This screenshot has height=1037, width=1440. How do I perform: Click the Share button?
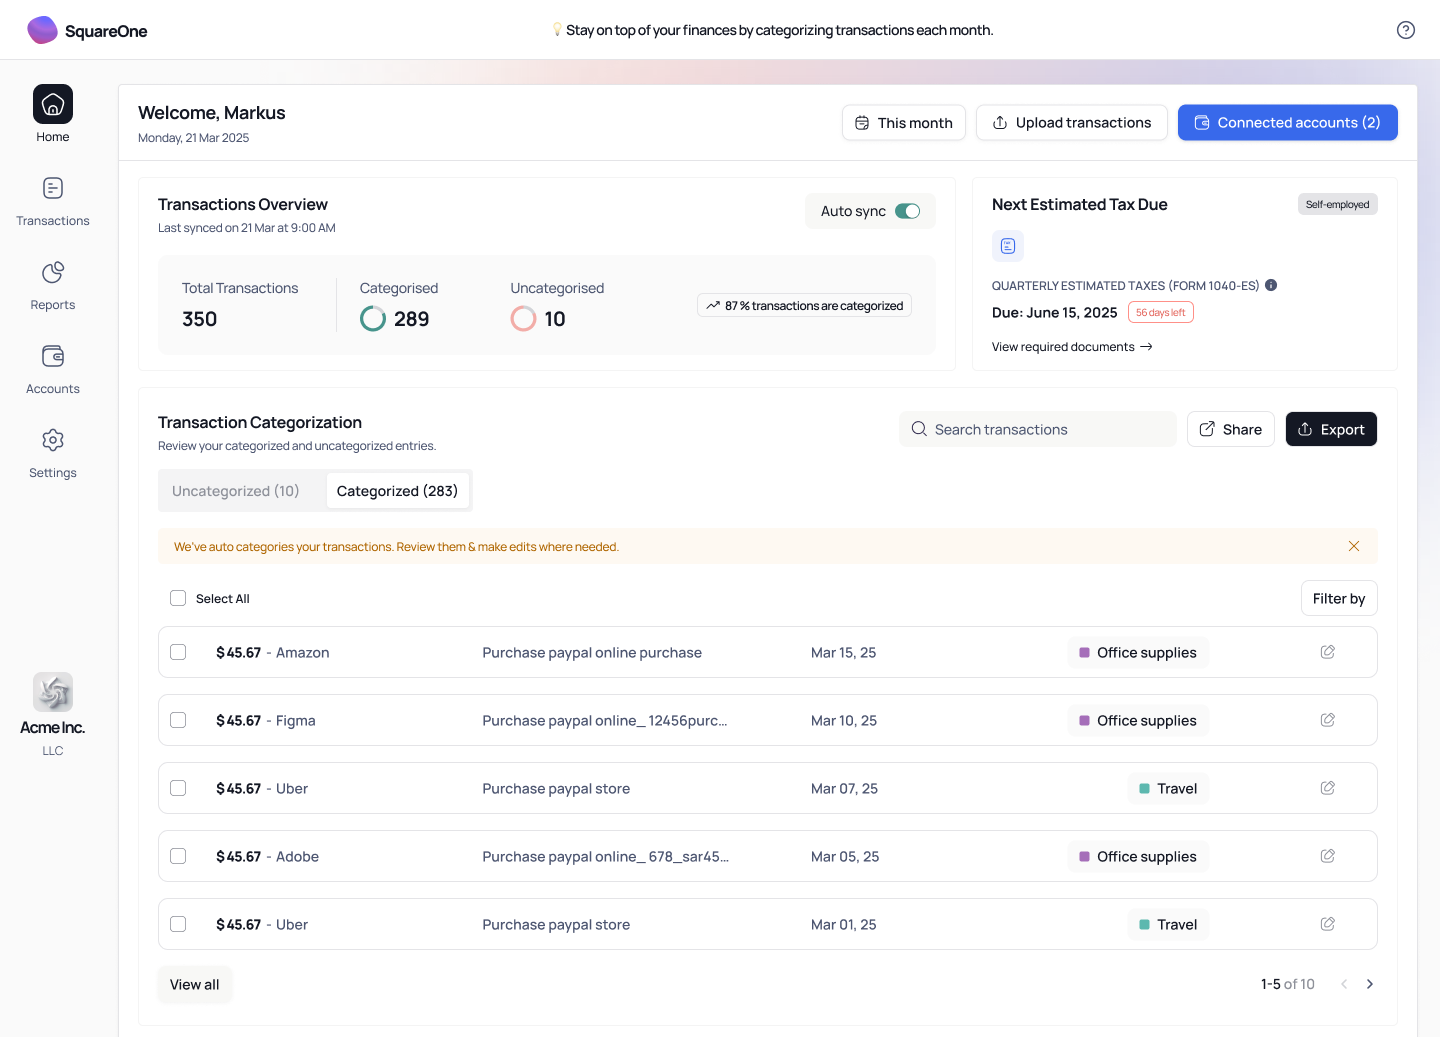tap(1231, 429)
